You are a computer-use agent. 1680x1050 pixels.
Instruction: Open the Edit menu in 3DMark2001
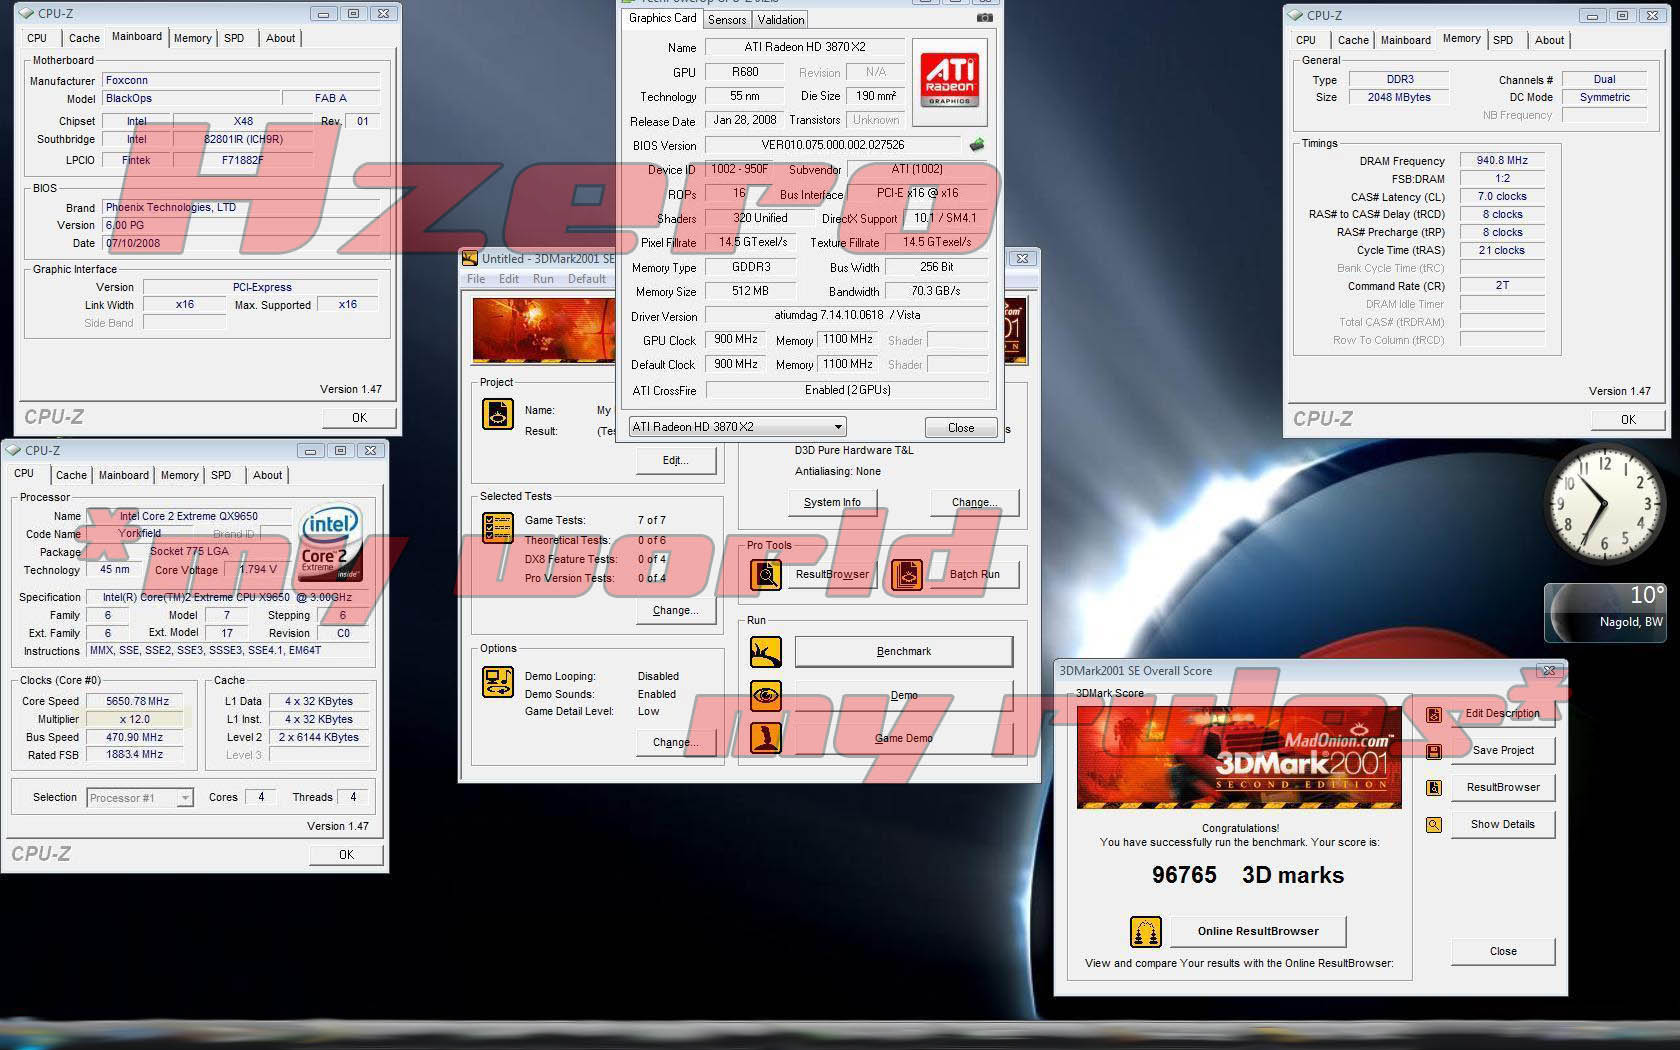[x=509, y=279]
